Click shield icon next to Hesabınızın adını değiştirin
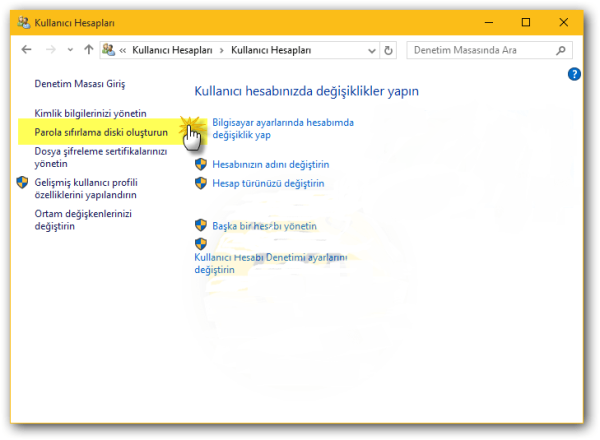This screenshot has height=440, width=600. coord(201,164)
